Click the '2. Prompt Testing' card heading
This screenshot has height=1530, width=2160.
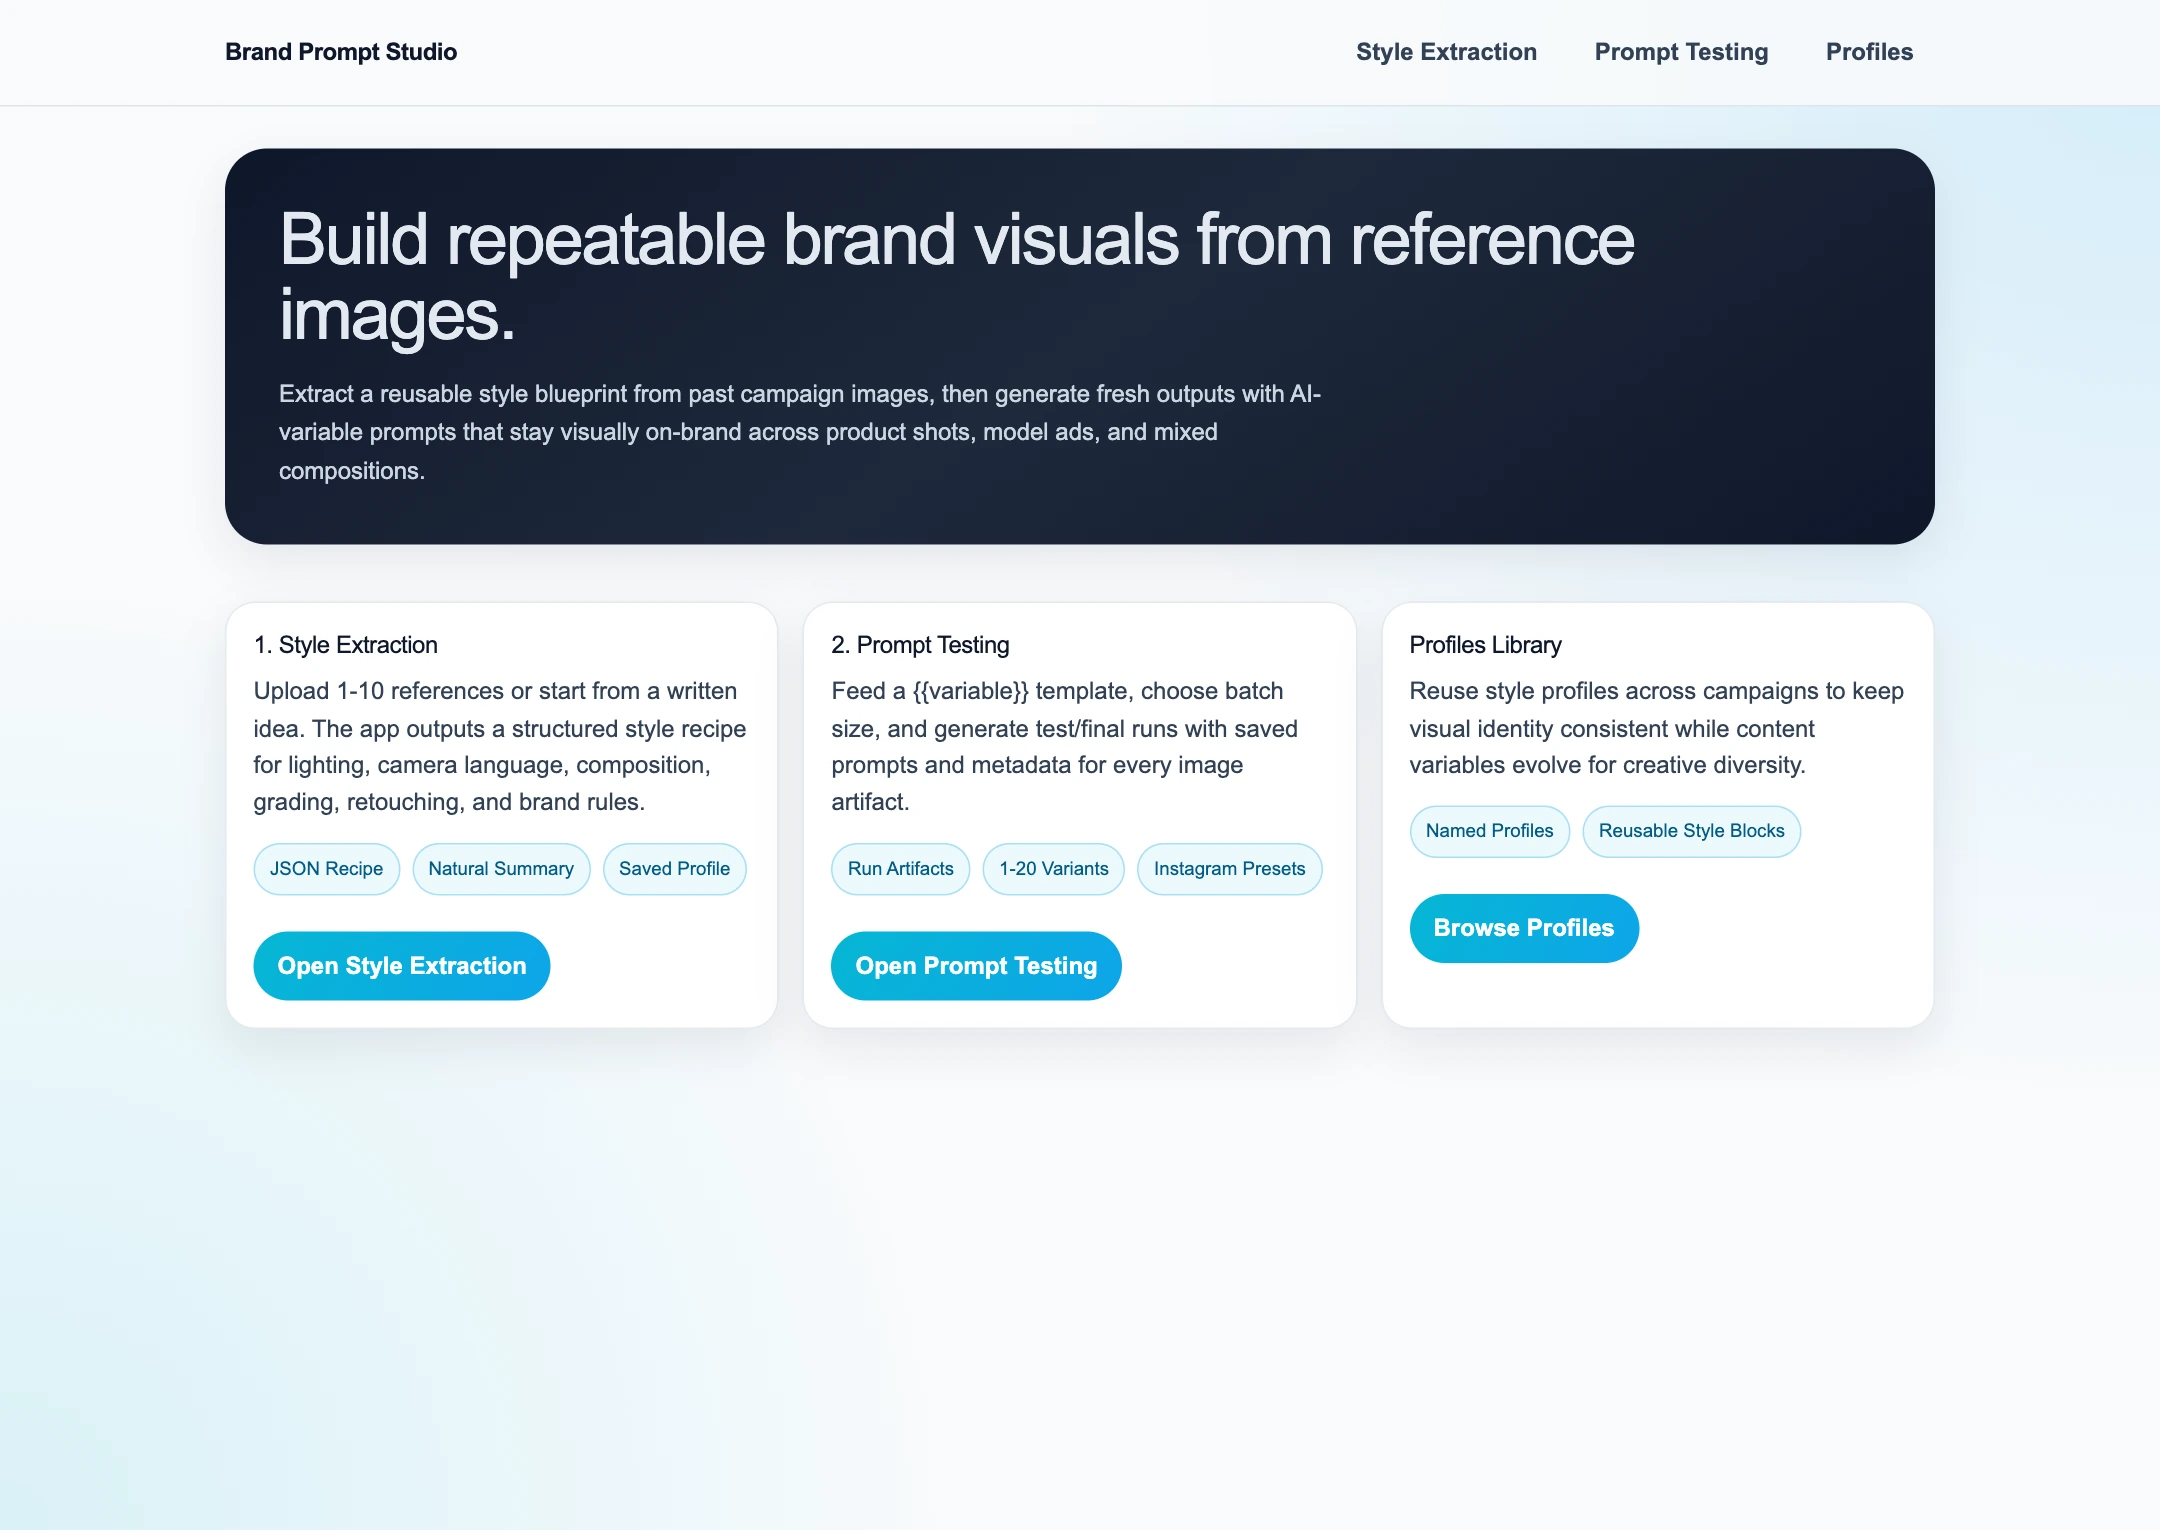coord(920,645)
